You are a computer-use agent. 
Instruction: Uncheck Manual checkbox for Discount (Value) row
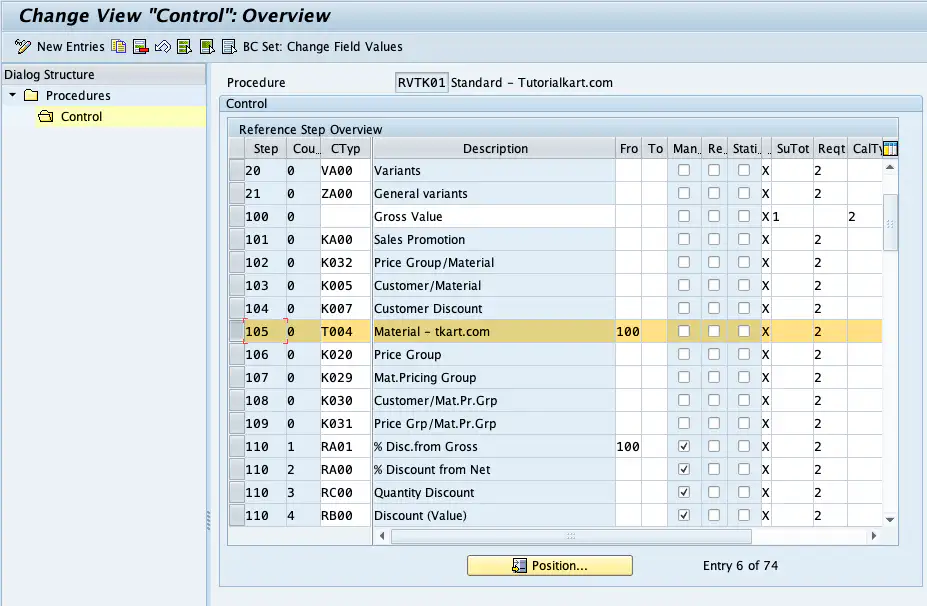click(684, 516)
